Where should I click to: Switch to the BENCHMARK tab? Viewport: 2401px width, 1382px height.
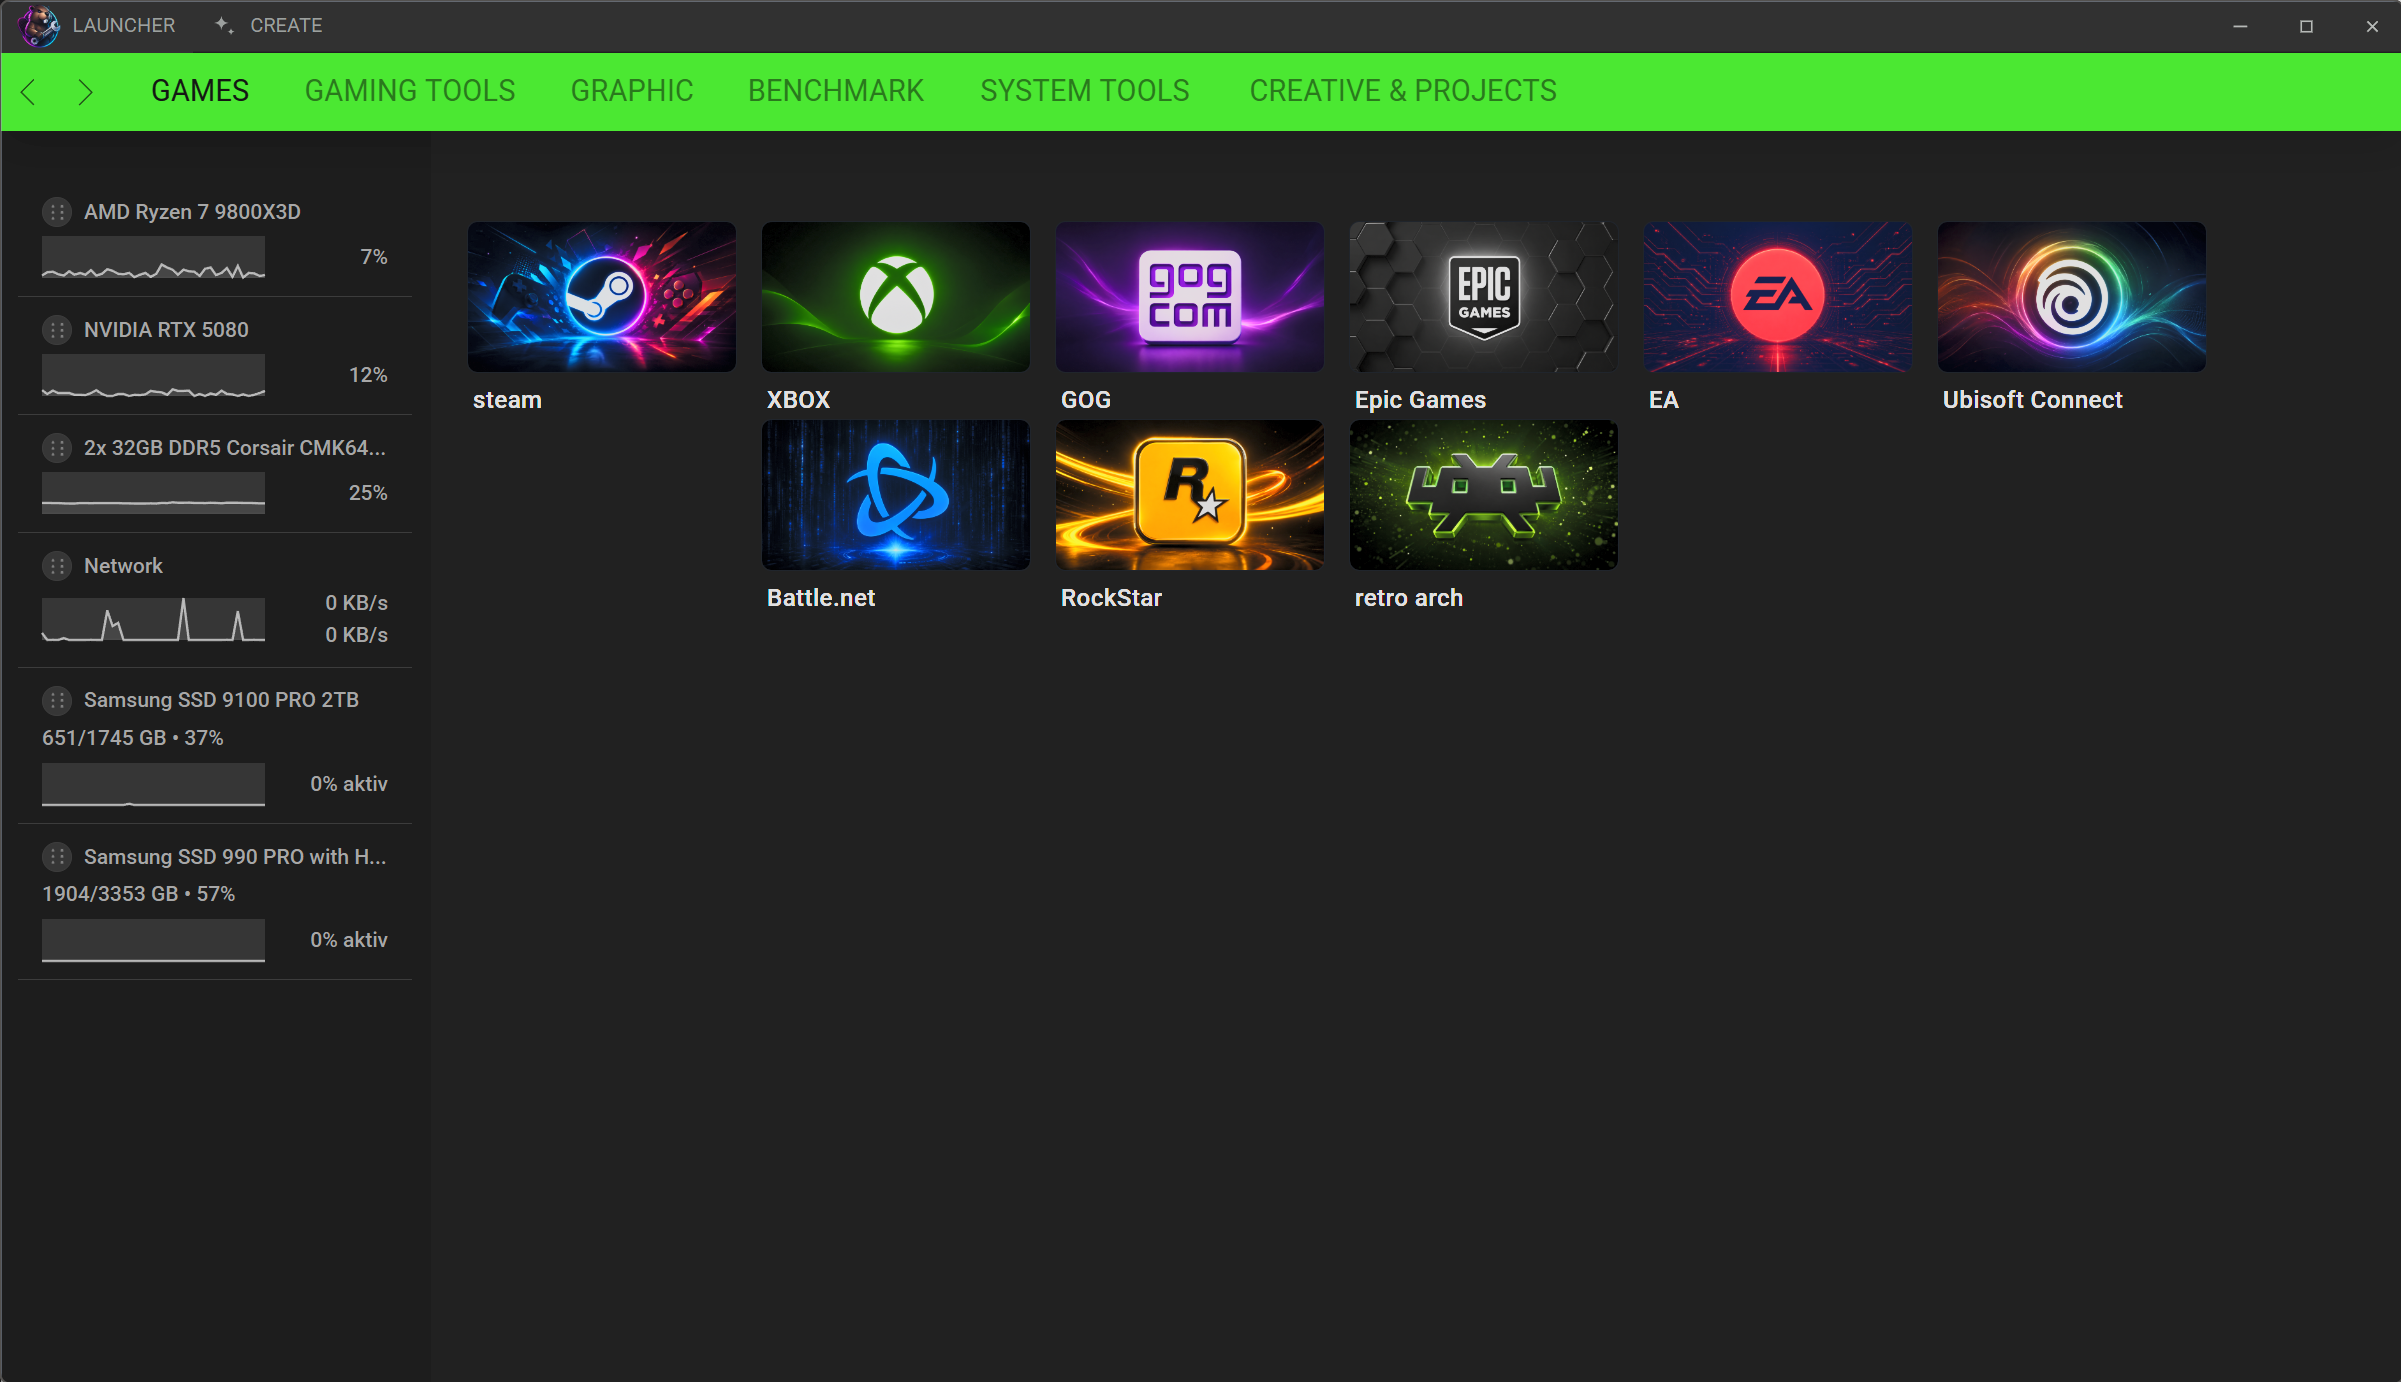click(836, 91)
